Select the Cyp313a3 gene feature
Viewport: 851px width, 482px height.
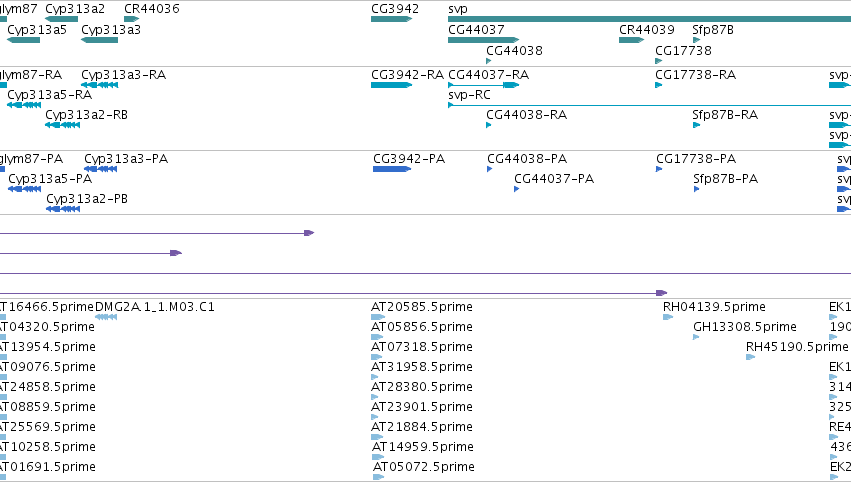click(99, 40)
